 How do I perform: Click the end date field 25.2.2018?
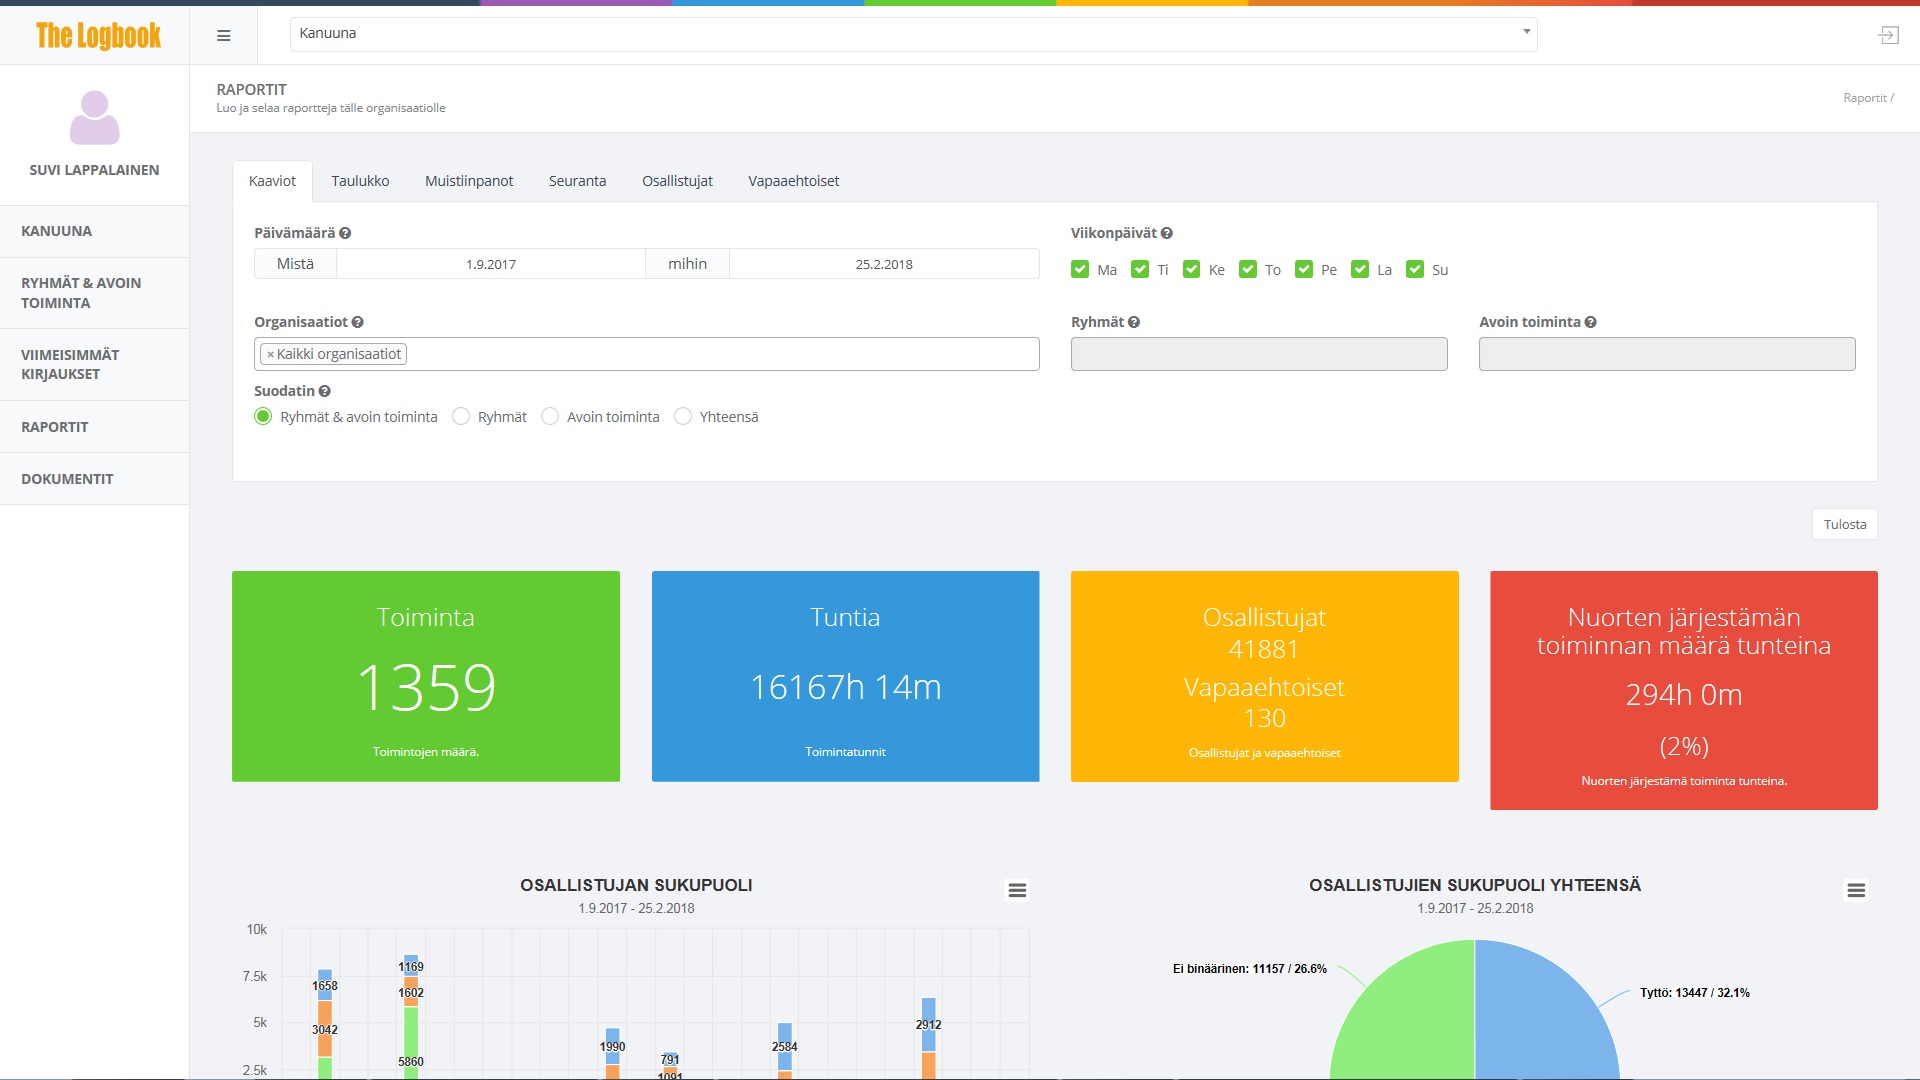pos(884,264)
